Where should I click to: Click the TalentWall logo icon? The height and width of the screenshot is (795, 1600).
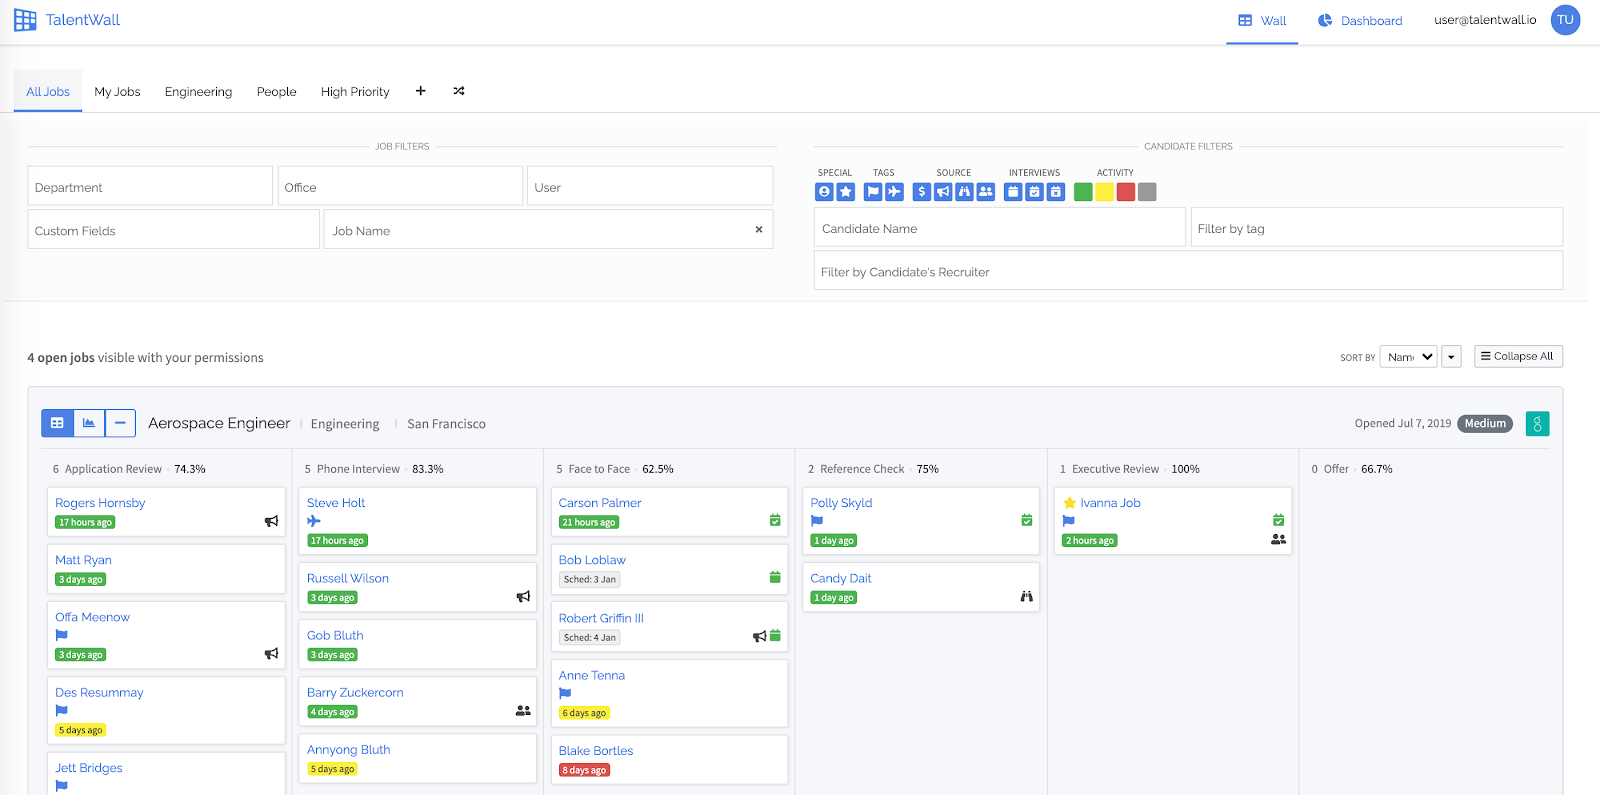tap(25, 20)
